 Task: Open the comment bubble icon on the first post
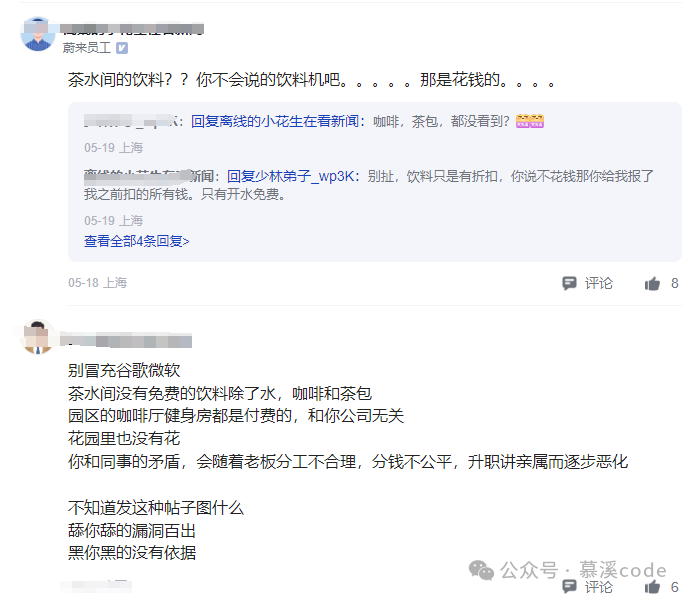click(569, 283)
